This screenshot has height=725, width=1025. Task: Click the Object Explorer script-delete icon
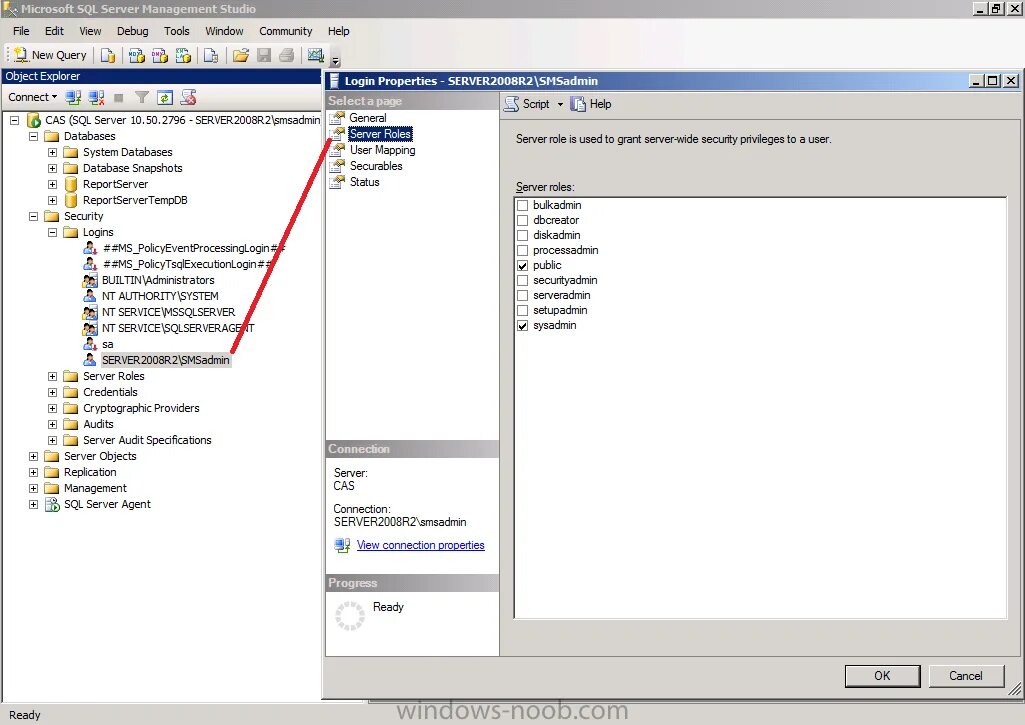point(188,97)
